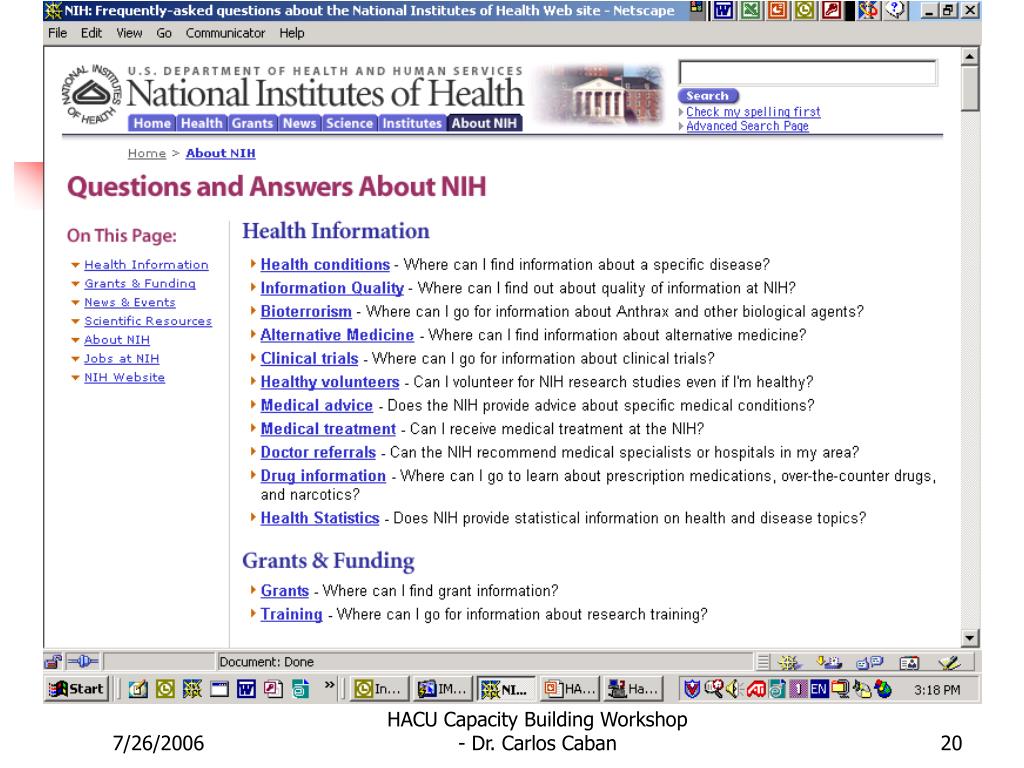The image size is (1024, 768).
Task: Click the Netscape security lock icon in status bar
Action: click(x=53, y=662)
